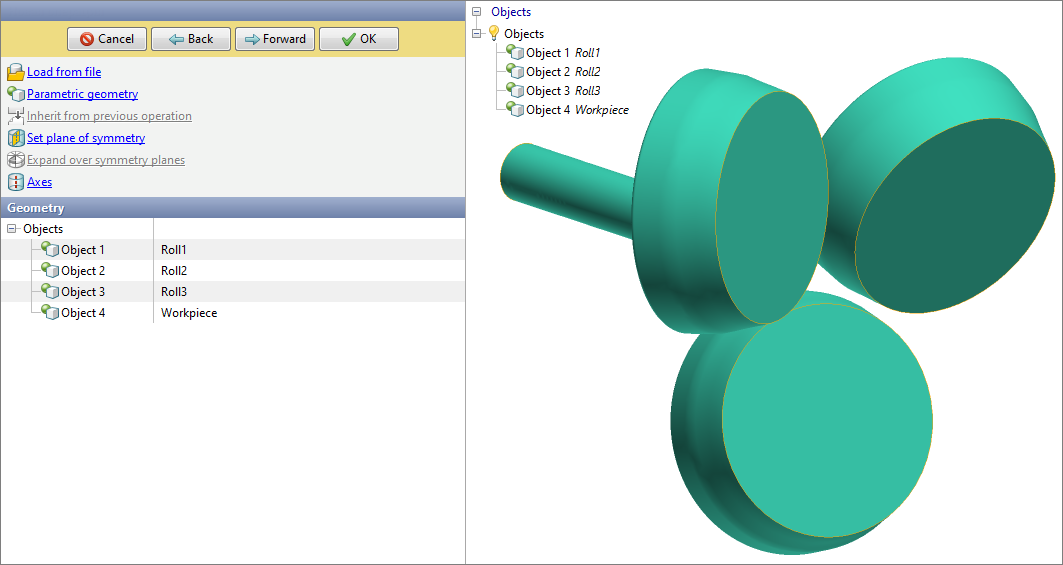1063x565 pixels.
Task: Collapse the top Objects node in viewport tree
Action: point(476,12)
